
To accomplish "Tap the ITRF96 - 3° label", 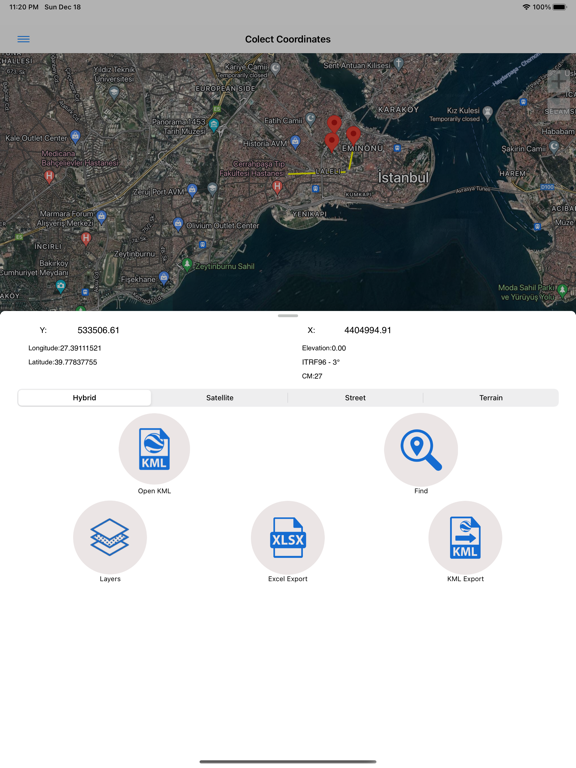I will [x=321, y=362].
